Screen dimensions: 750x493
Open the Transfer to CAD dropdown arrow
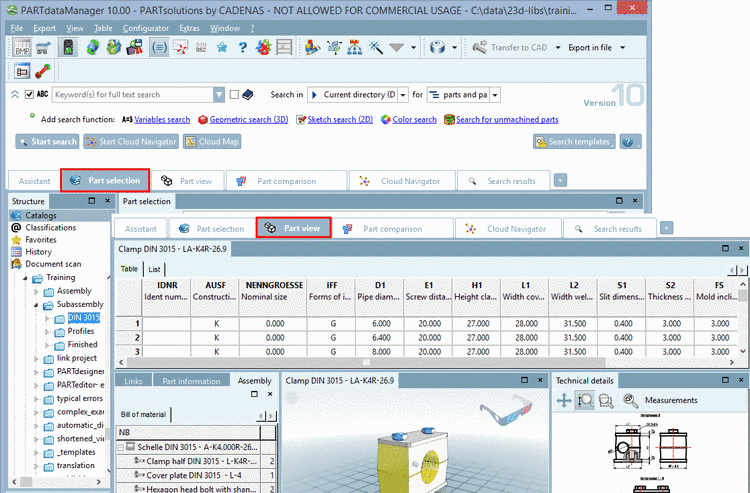pyautogui.click(x=558, y=47)
